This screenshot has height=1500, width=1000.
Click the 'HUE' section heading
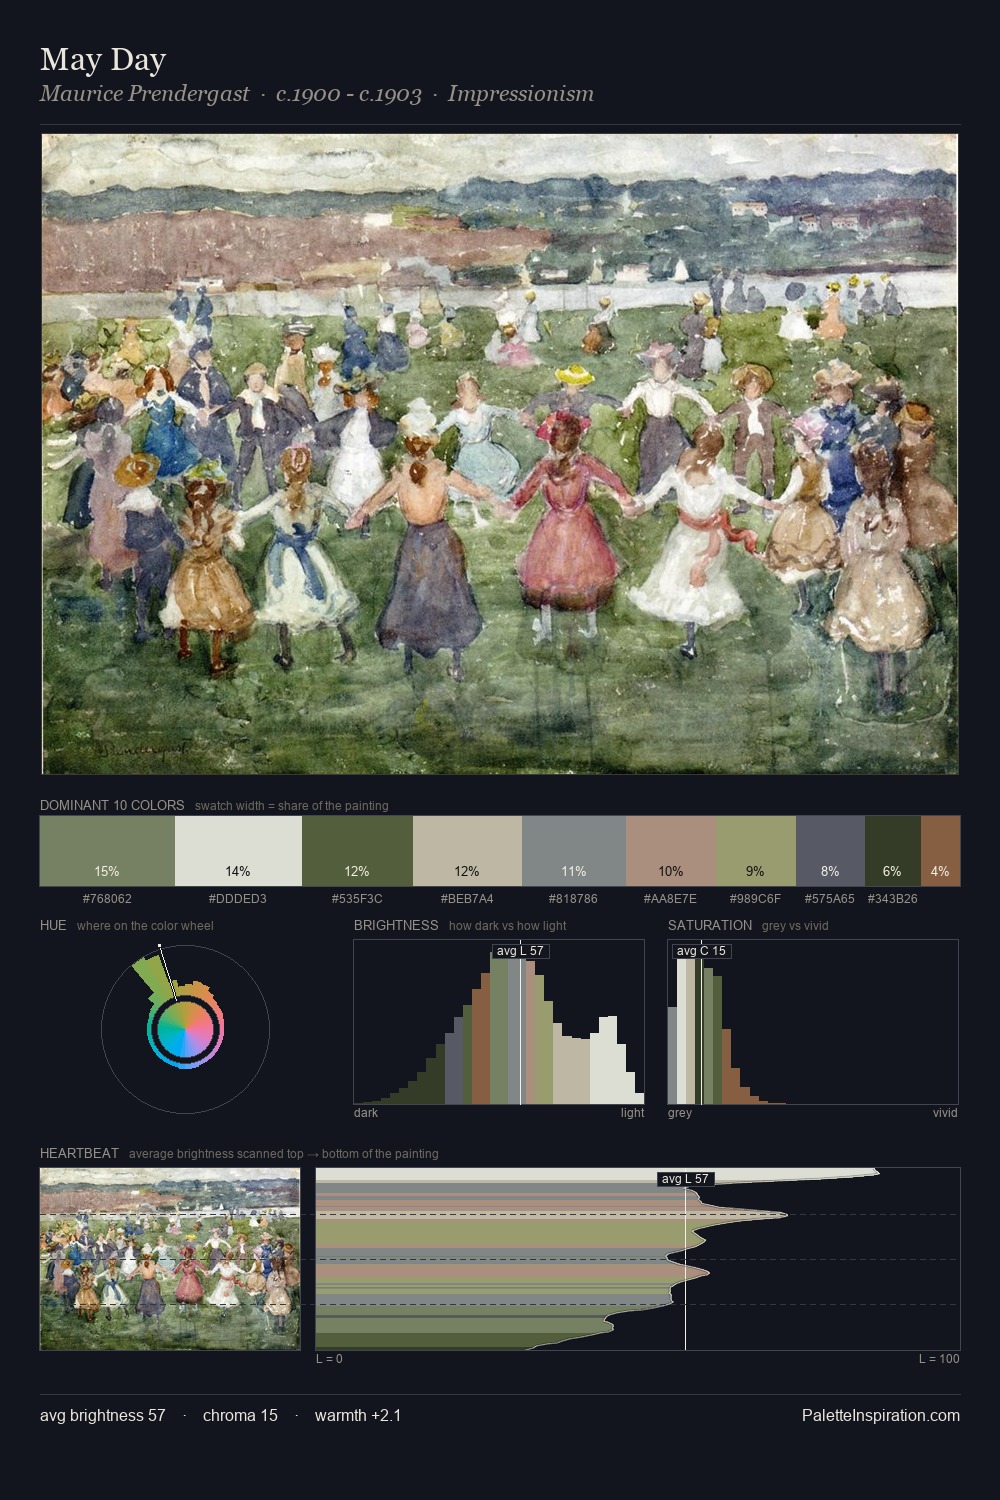(53, 925)
